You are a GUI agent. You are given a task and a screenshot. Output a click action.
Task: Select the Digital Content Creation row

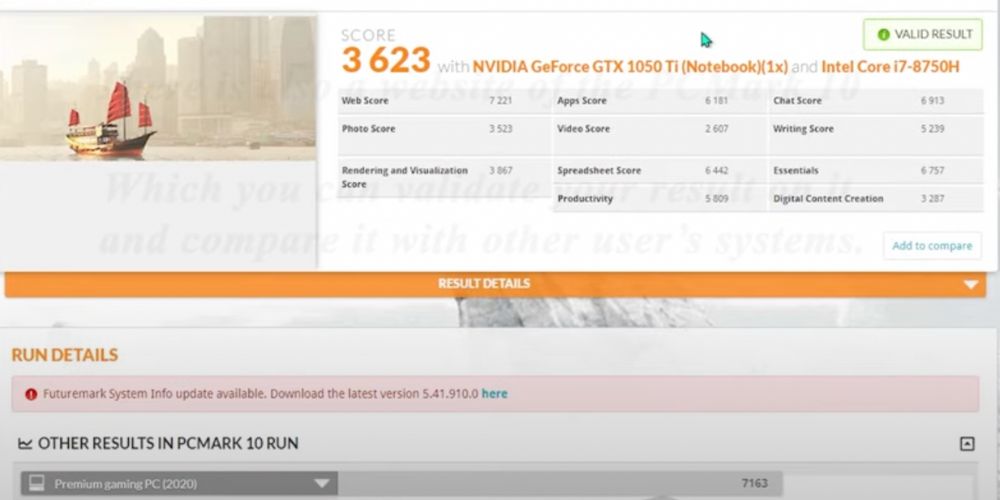click(876, 198)
